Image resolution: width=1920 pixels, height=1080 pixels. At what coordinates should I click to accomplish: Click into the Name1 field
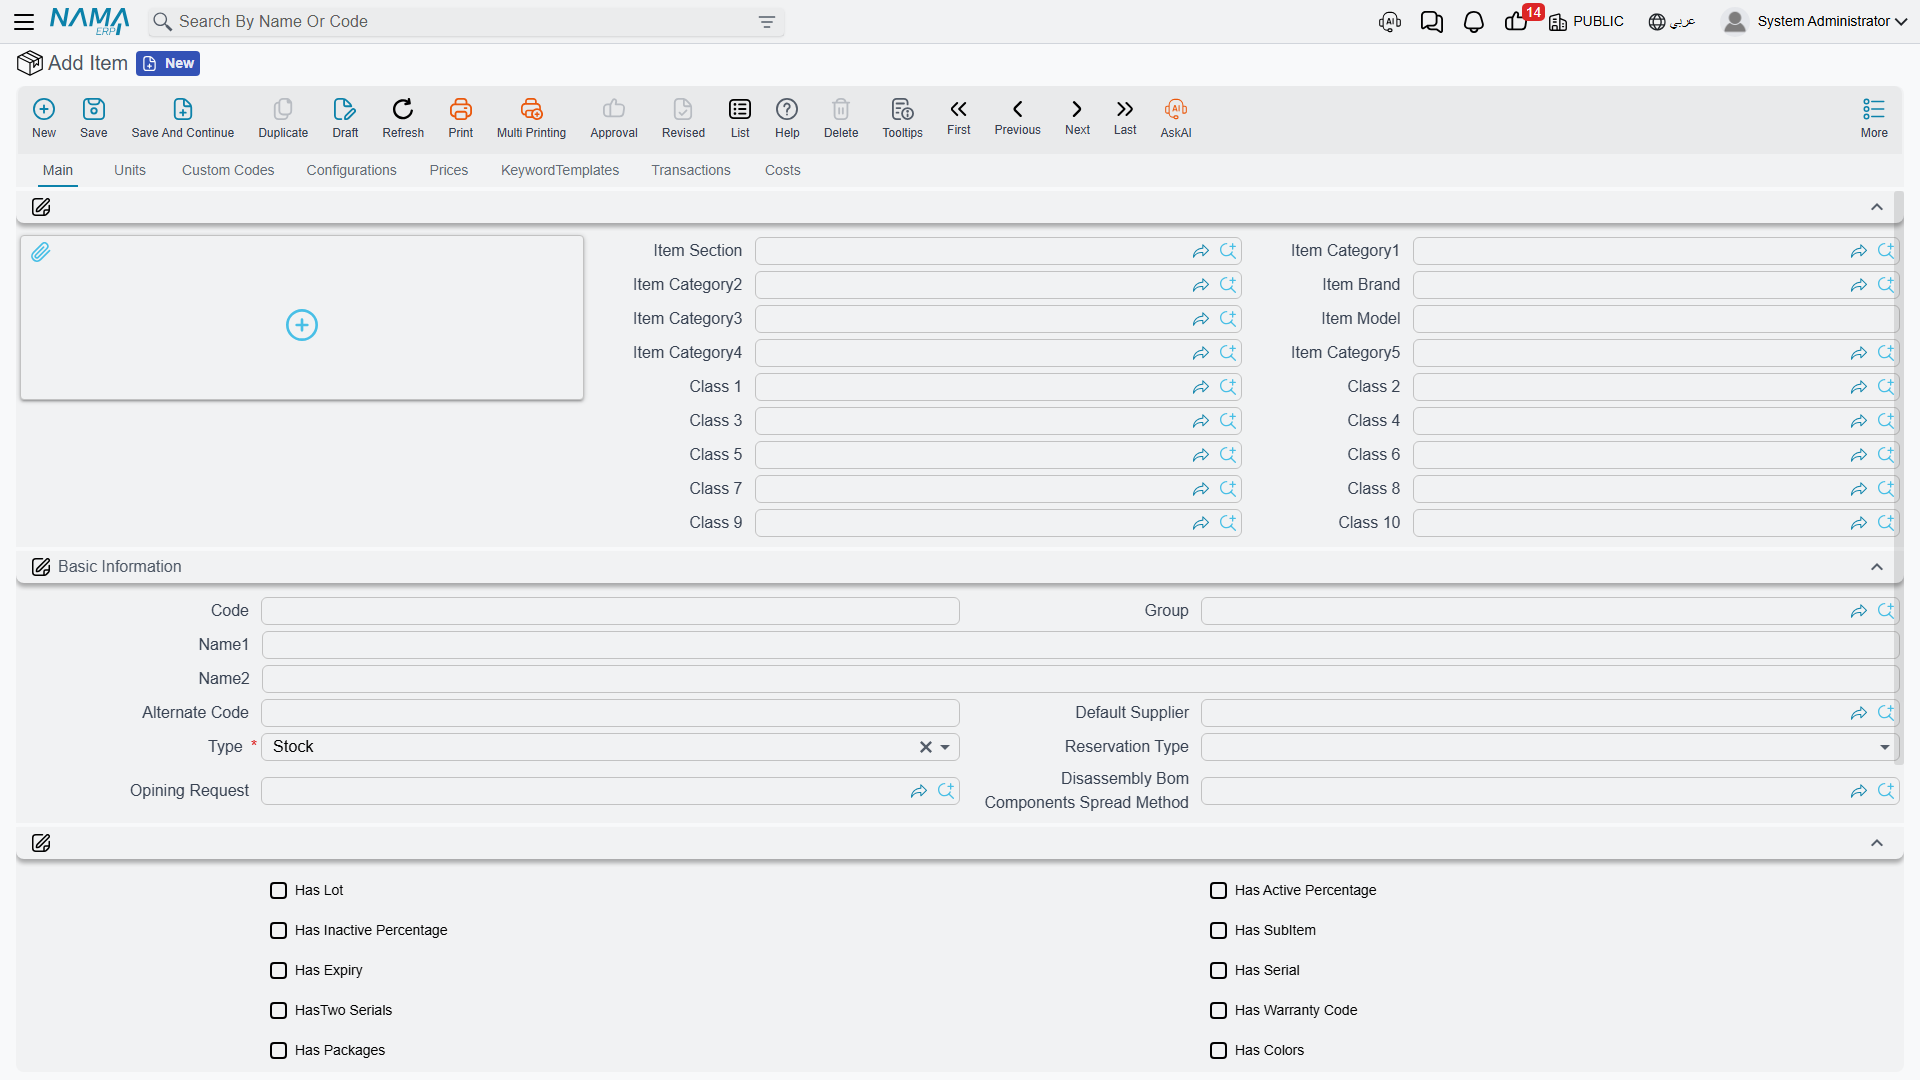1080,645
